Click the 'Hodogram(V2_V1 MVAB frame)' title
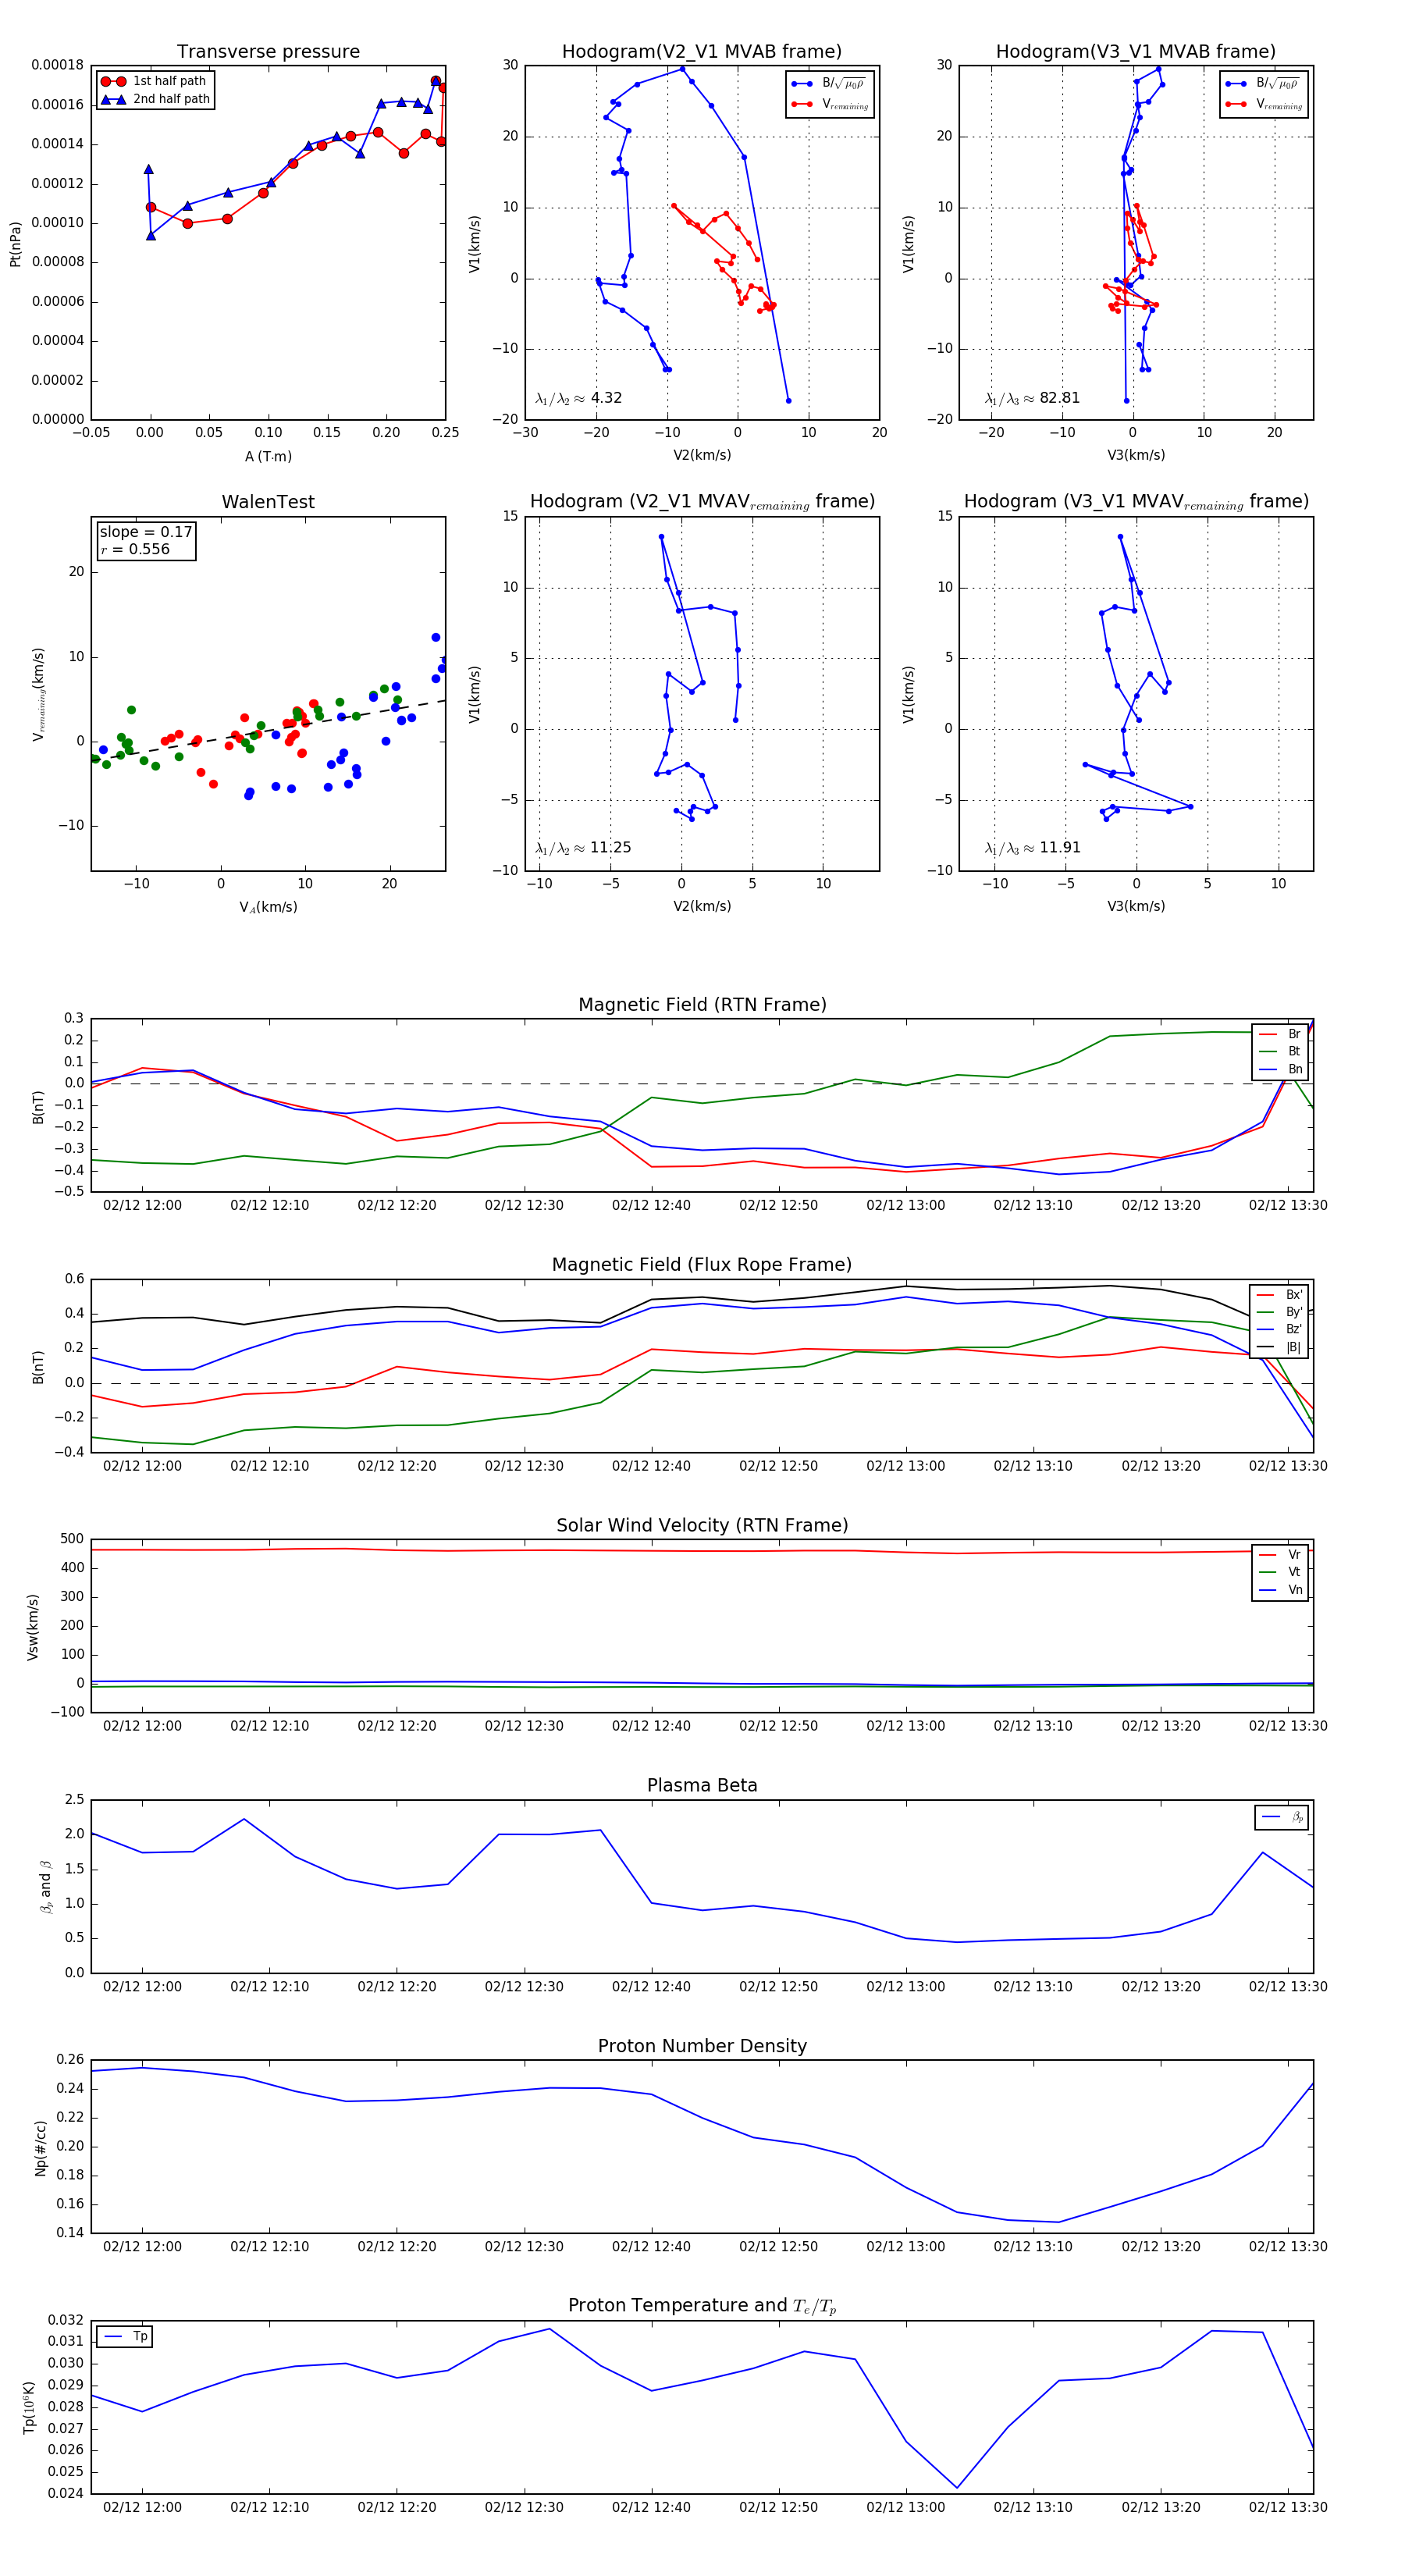This screenshot has width=1405, height=2576. coord(702,52)
